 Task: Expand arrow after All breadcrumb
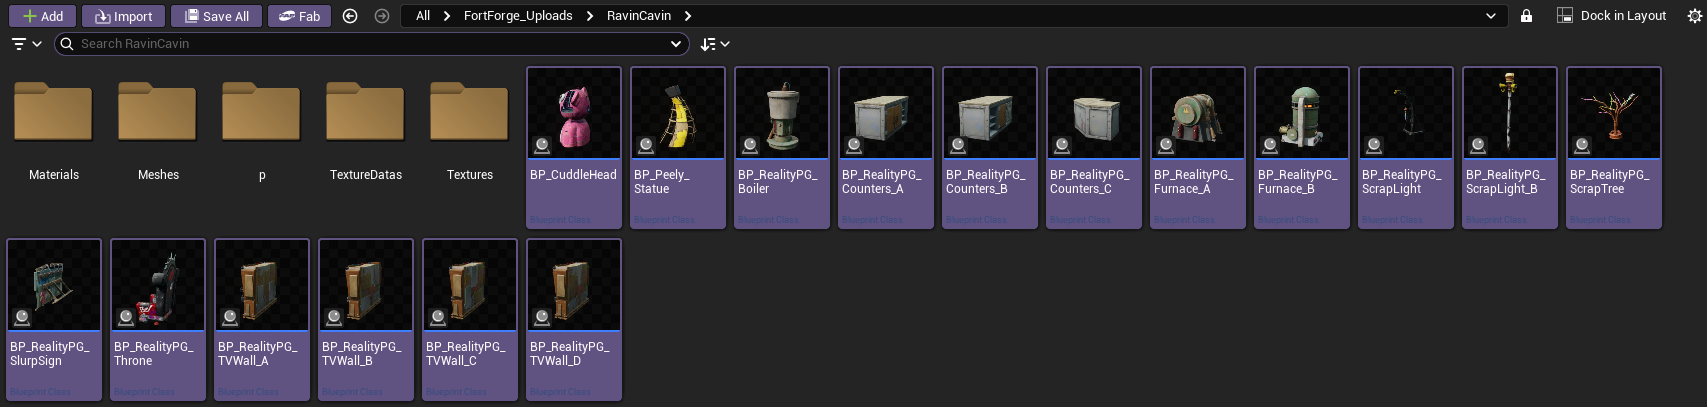tap(447, 16)
